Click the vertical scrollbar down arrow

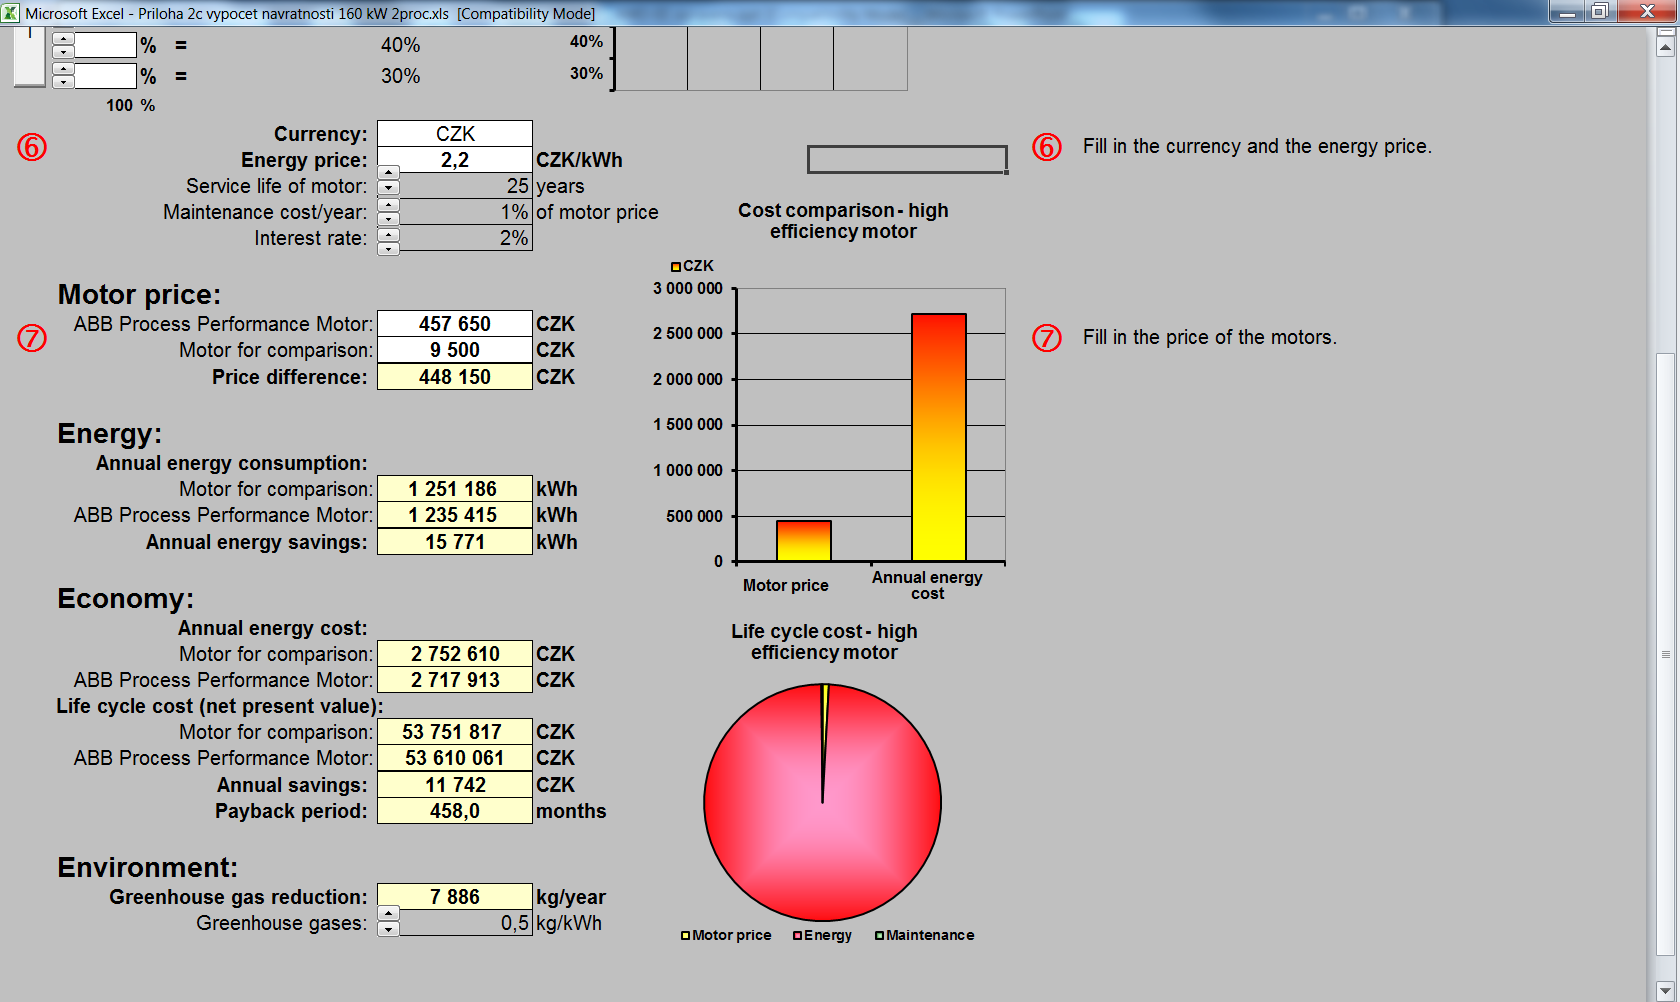pyautogui.click(x=1665, y=990)
